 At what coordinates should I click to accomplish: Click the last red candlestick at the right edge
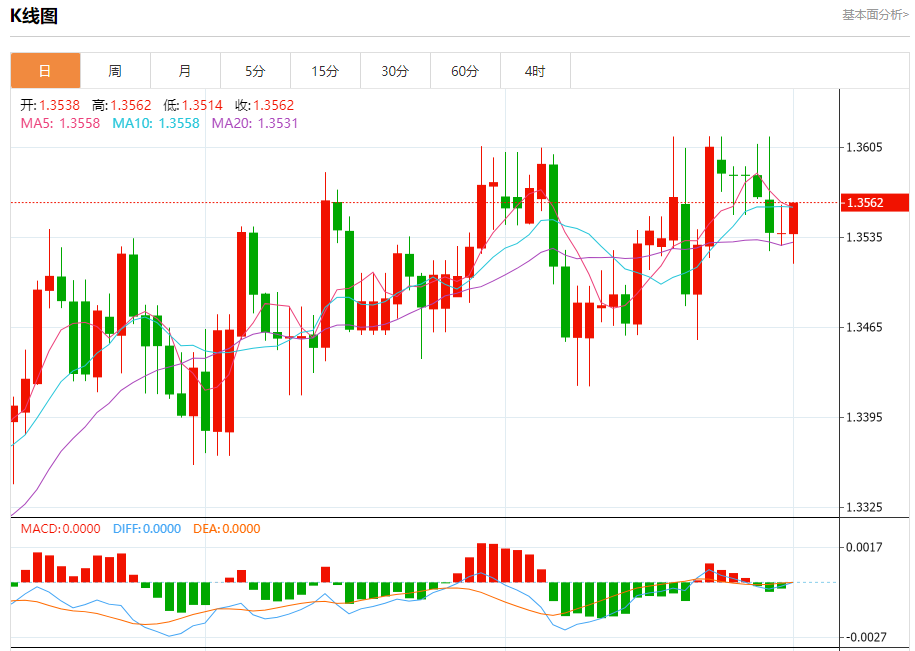pyautogui.click(x=794, y=219)
